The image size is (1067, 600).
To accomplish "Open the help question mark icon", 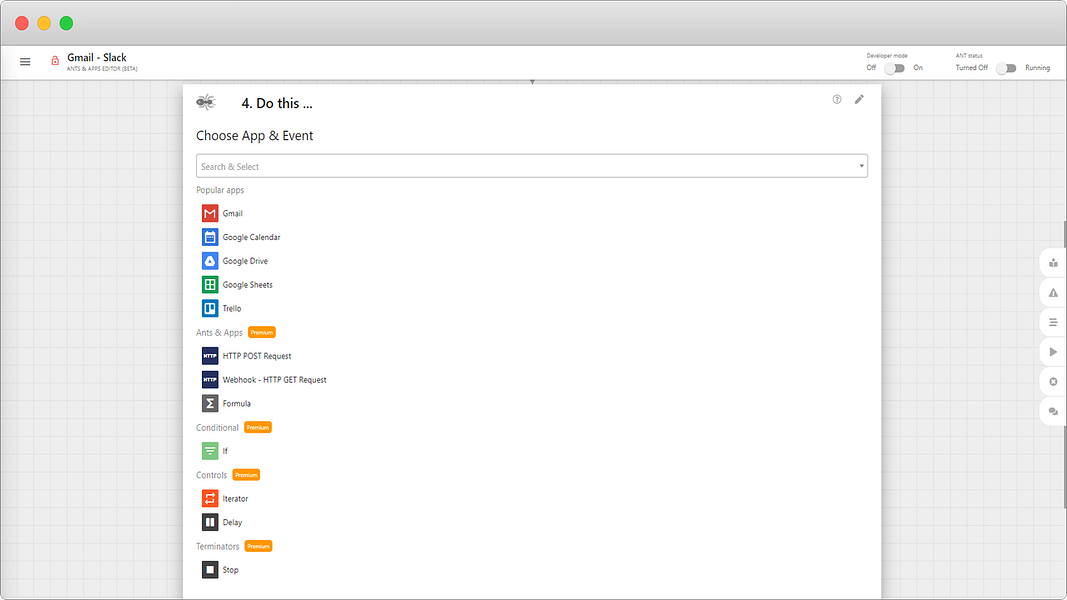I will (x=837, y=99).
